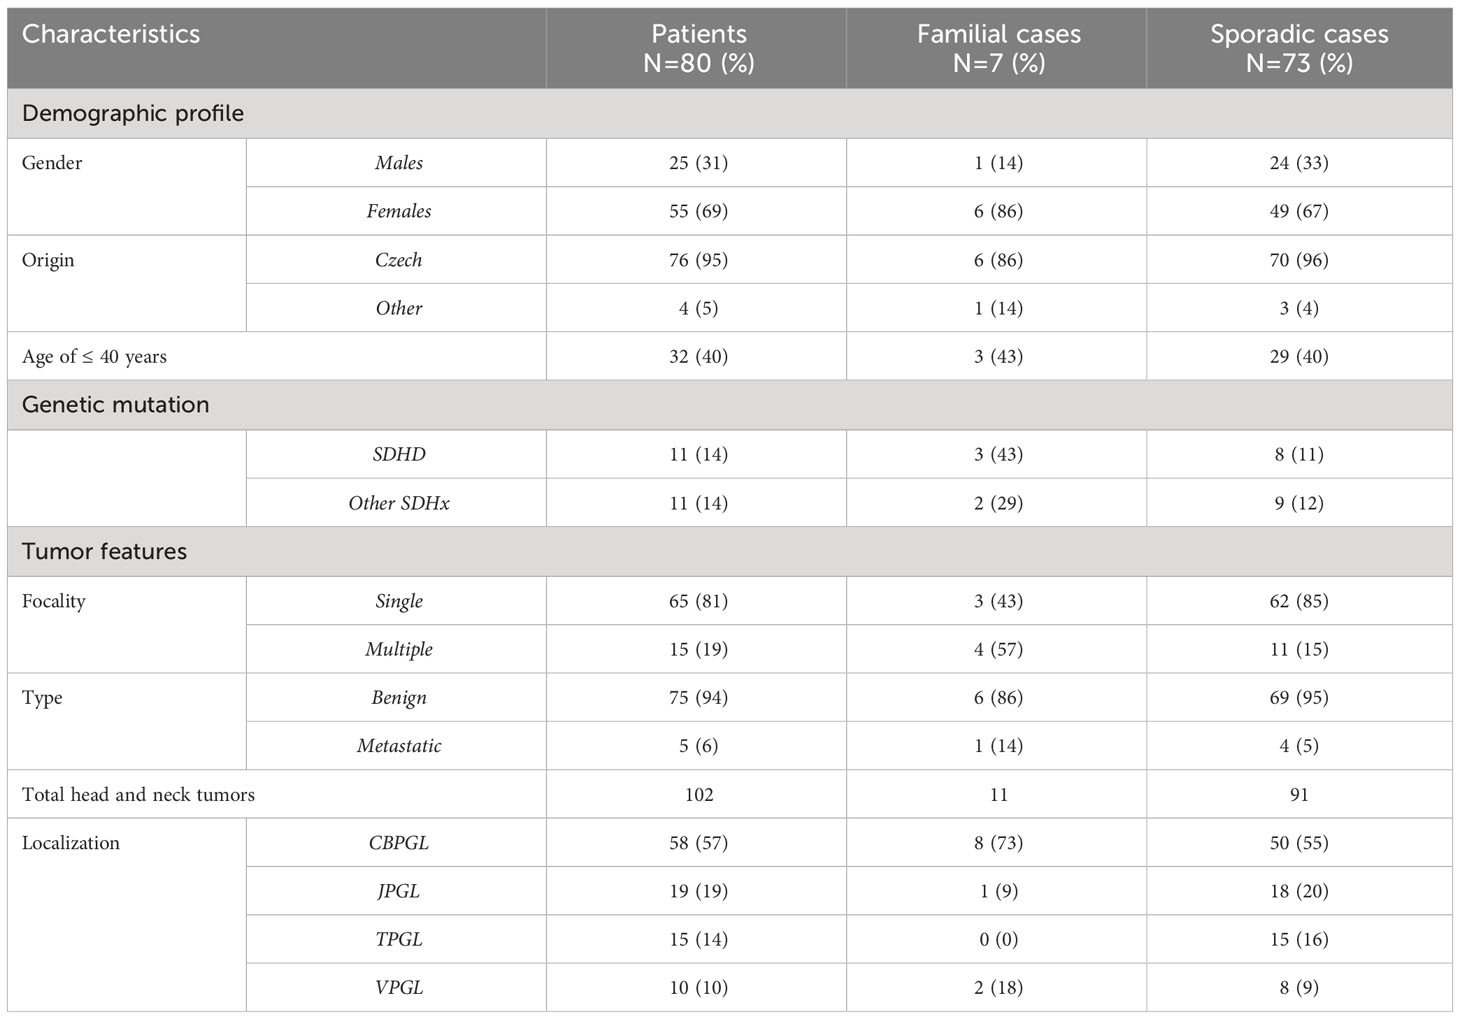This screenshot has height=1019, width=1460.
Task: Click the SDHD mutation label
Action: click(398, 454)
